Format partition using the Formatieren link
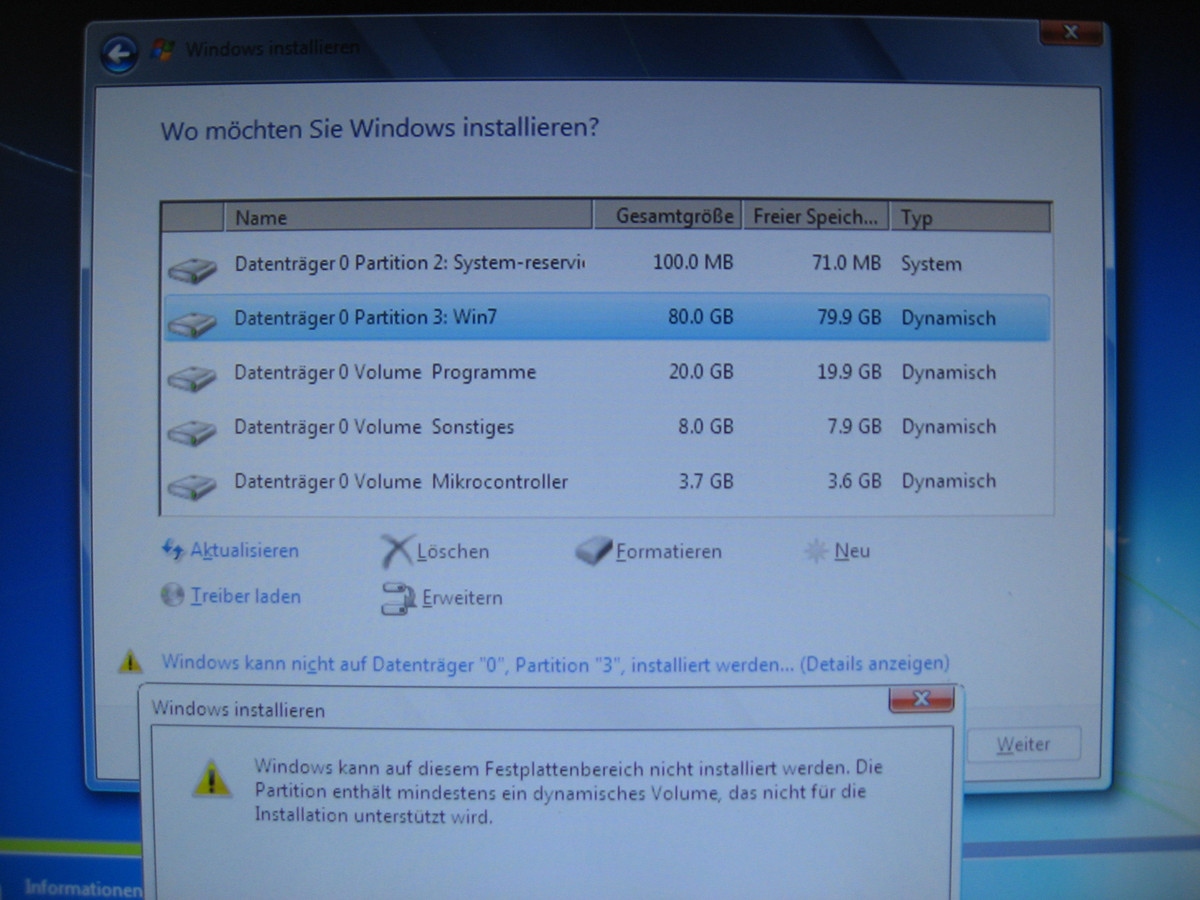The image size is (1200, 900). (x=669, y=551)
